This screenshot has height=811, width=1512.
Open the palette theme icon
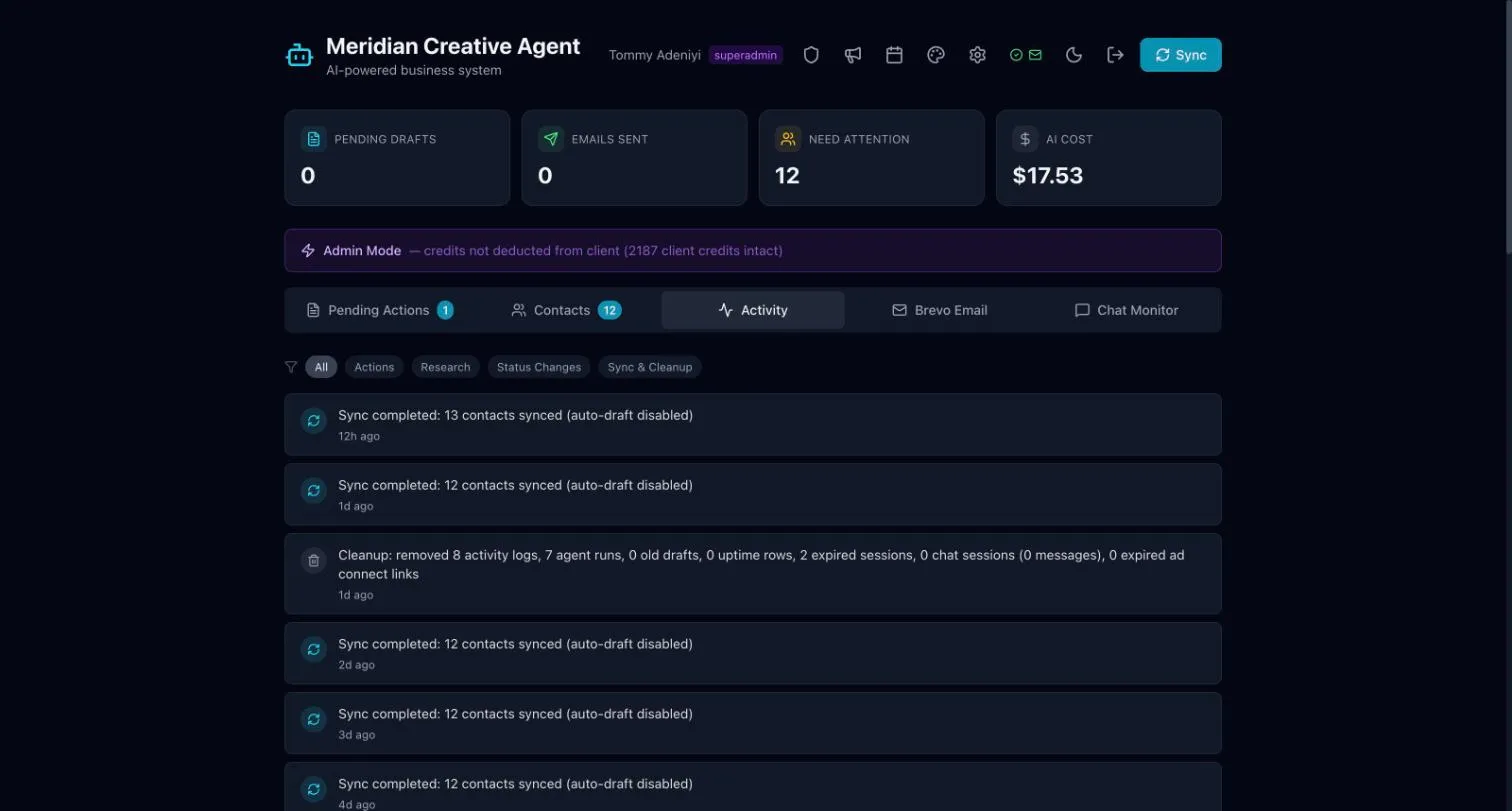pos(936,55)
